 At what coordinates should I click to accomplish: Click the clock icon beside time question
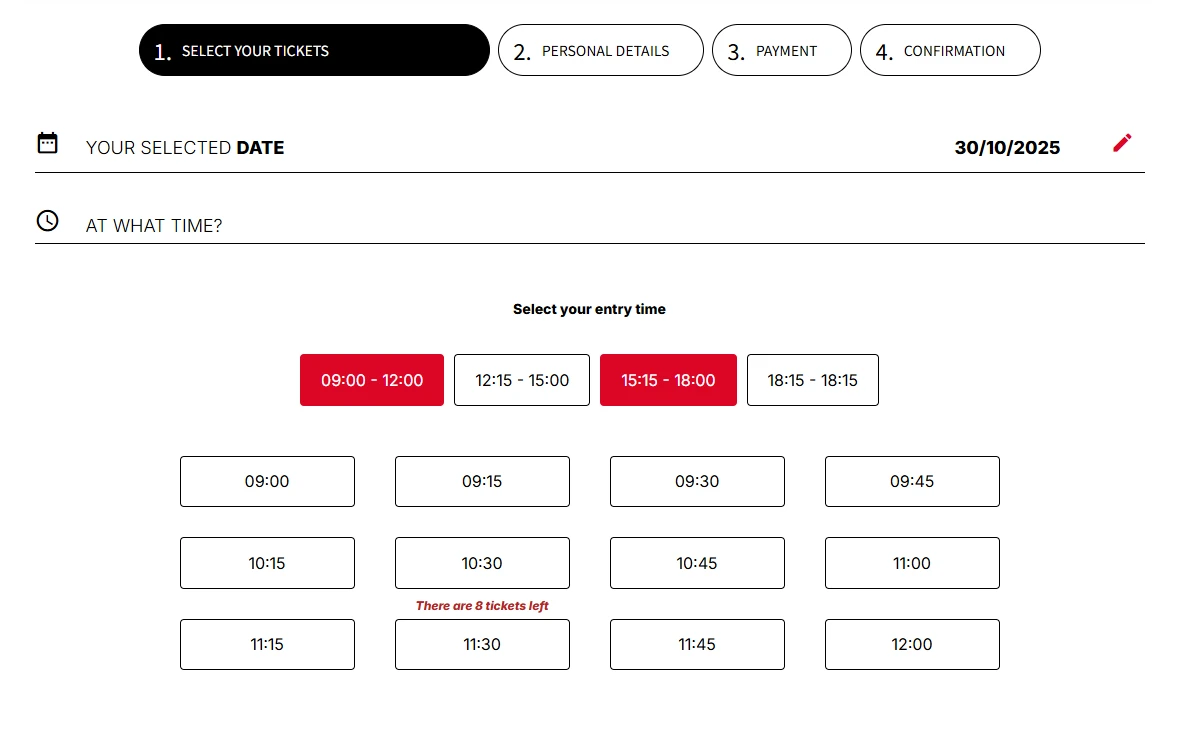47,221
